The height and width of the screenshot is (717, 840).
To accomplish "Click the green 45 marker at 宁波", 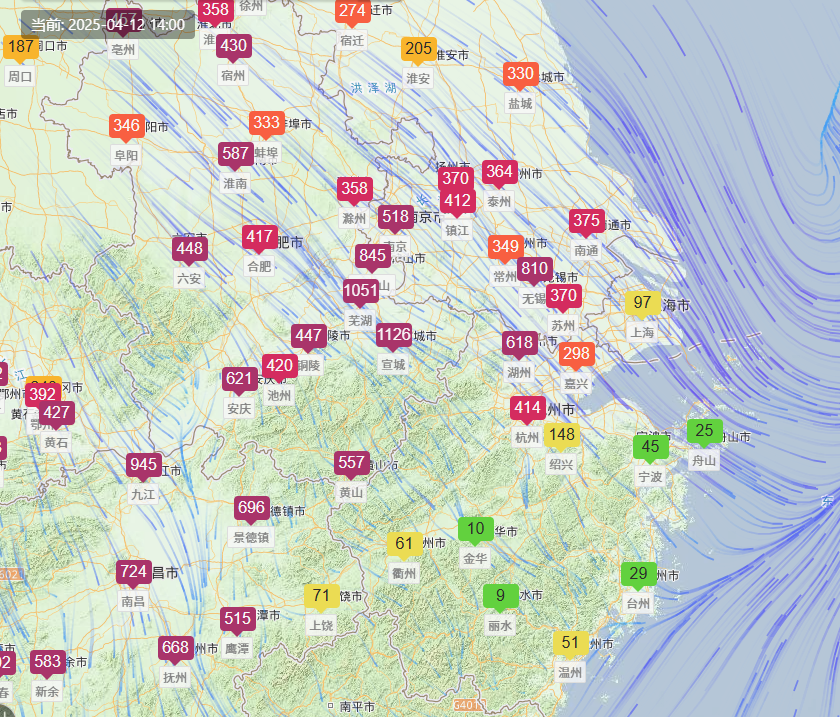I will pyautogui.click(x=650, y=447).
